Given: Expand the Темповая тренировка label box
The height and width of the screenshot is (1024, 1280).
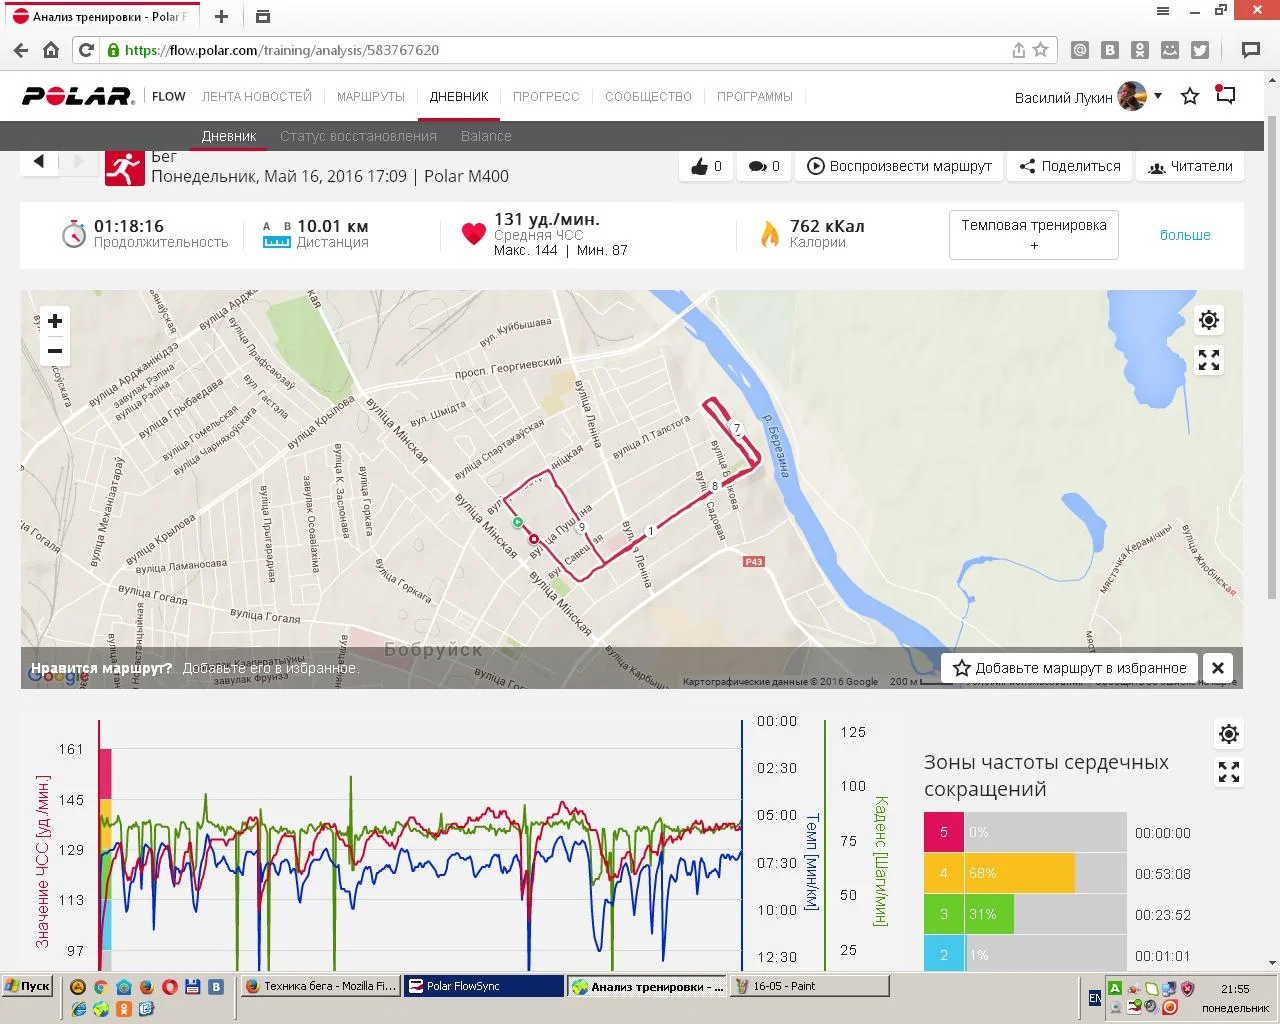Looking at the screenshot, I should pyautogui.click(x=1033, y=235).
